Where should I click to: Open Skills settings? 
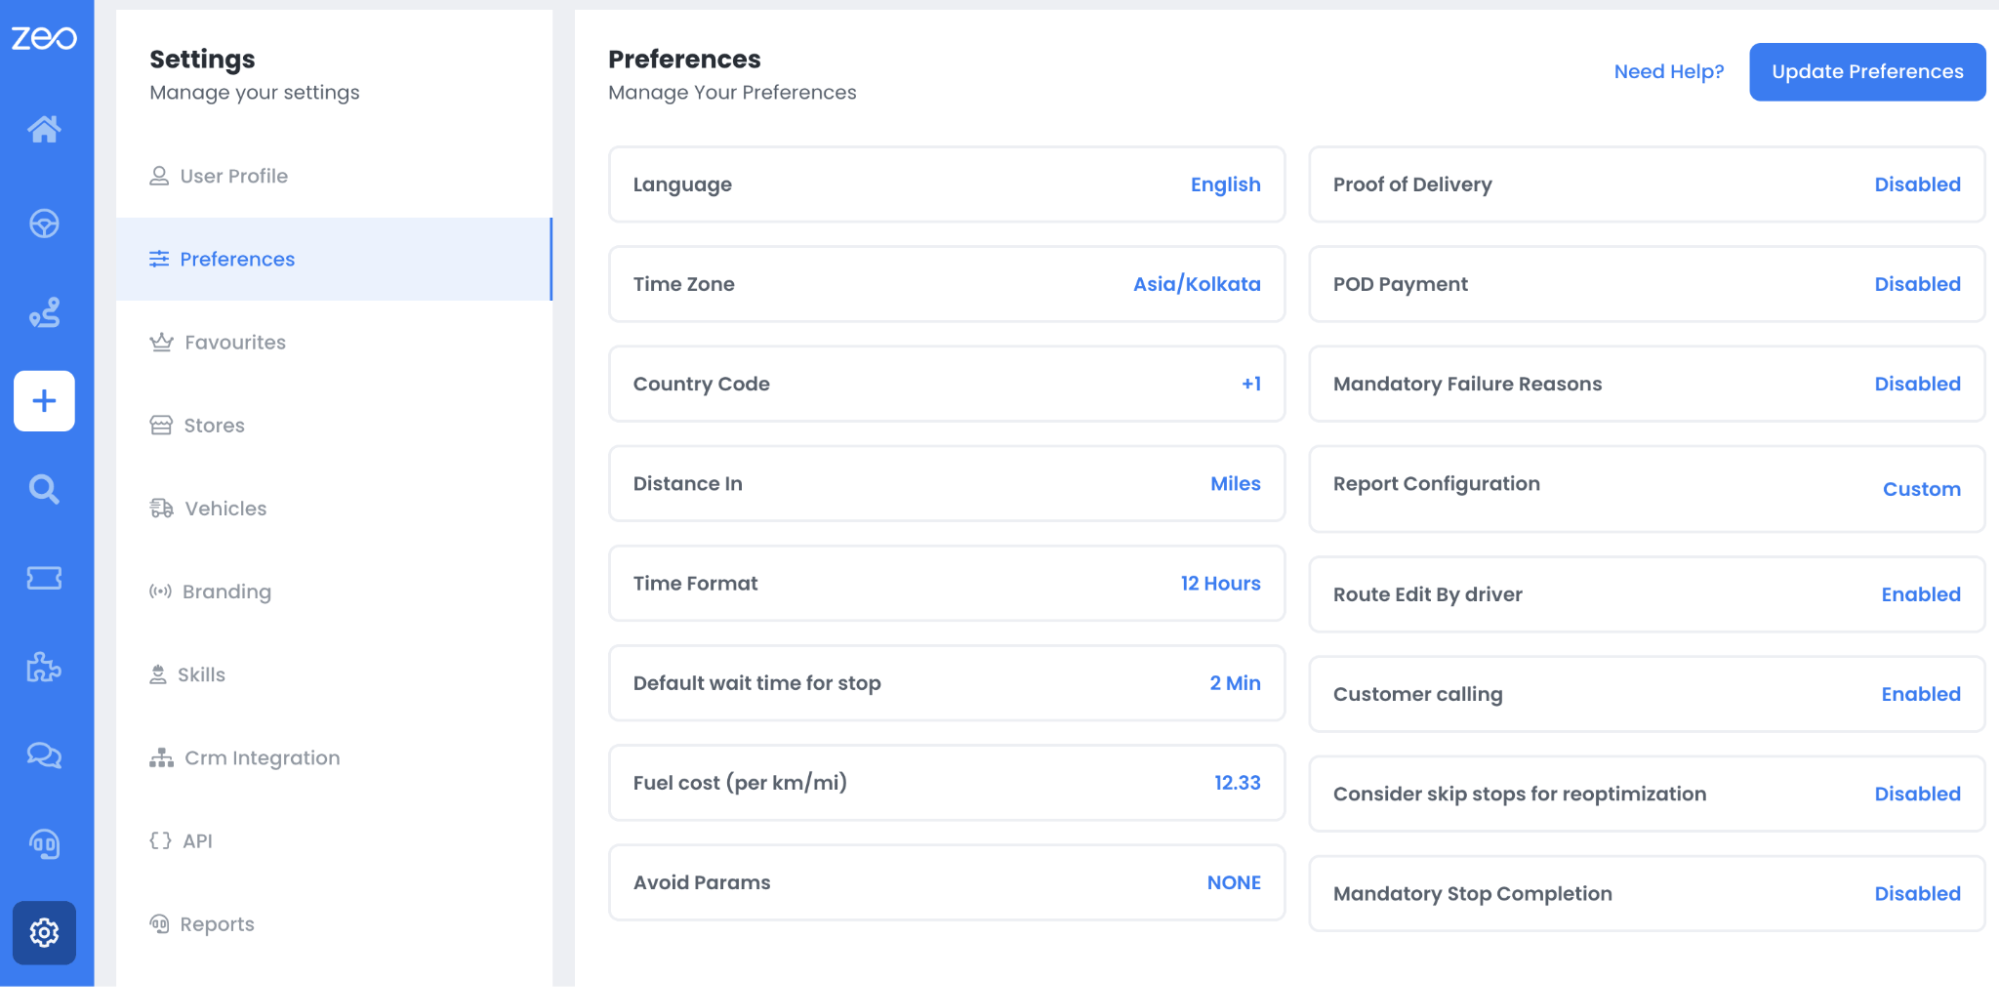(334, 674)
